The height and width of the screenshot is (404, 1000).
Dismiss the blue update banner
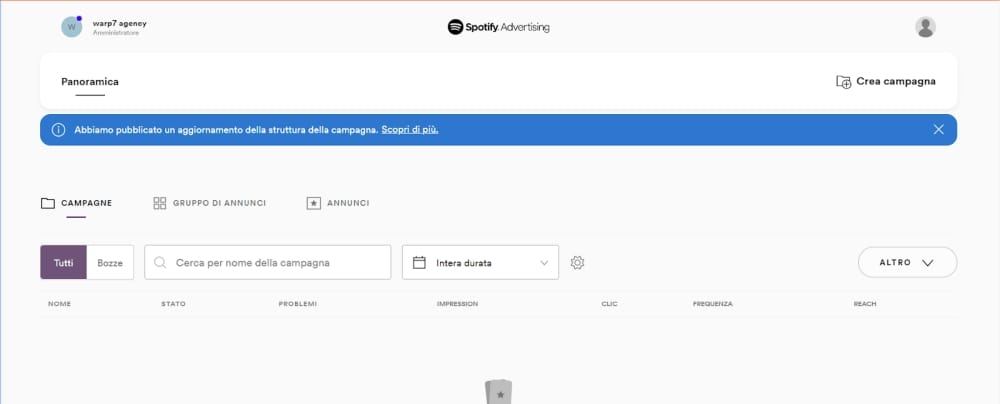click(939, 130)
